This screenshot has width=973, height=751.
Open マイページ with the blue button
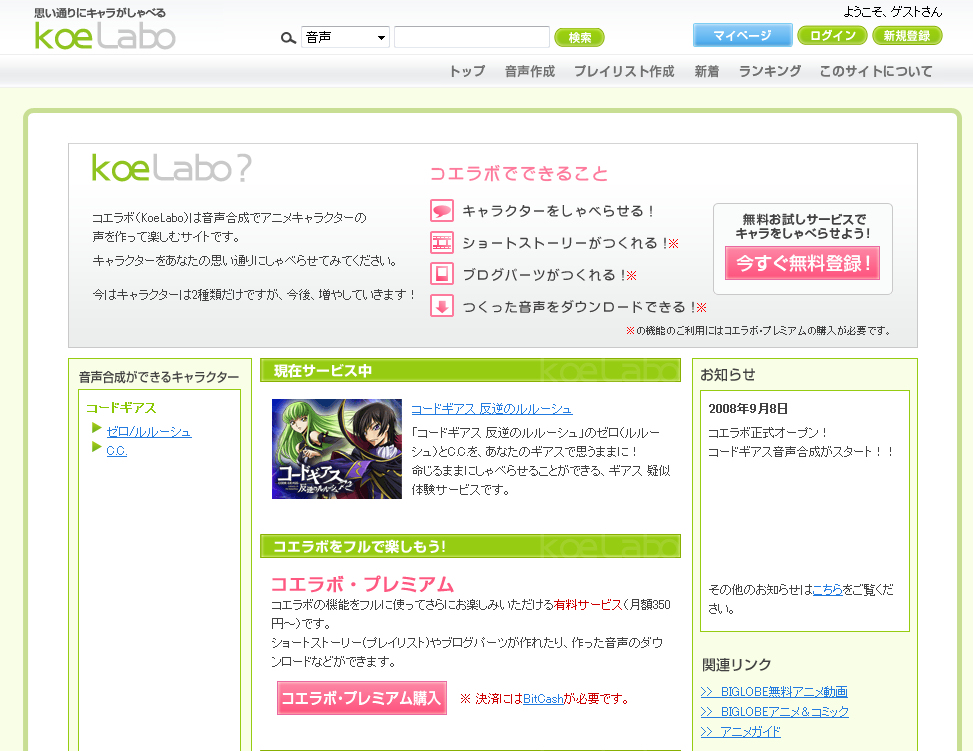point(742,35)
